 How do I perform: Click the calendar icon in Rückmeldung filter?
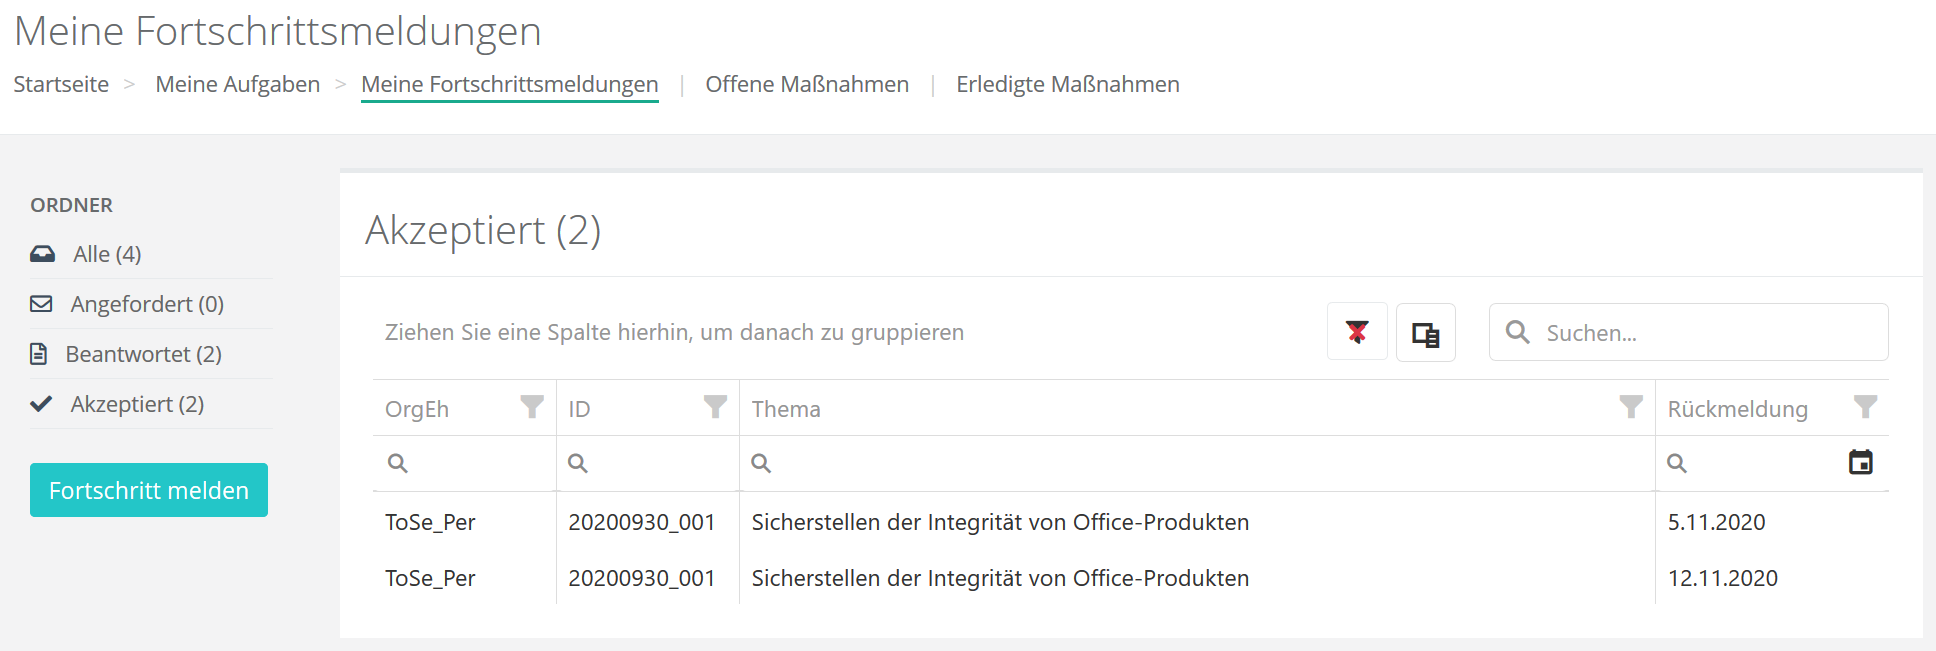coord(1860,462)
